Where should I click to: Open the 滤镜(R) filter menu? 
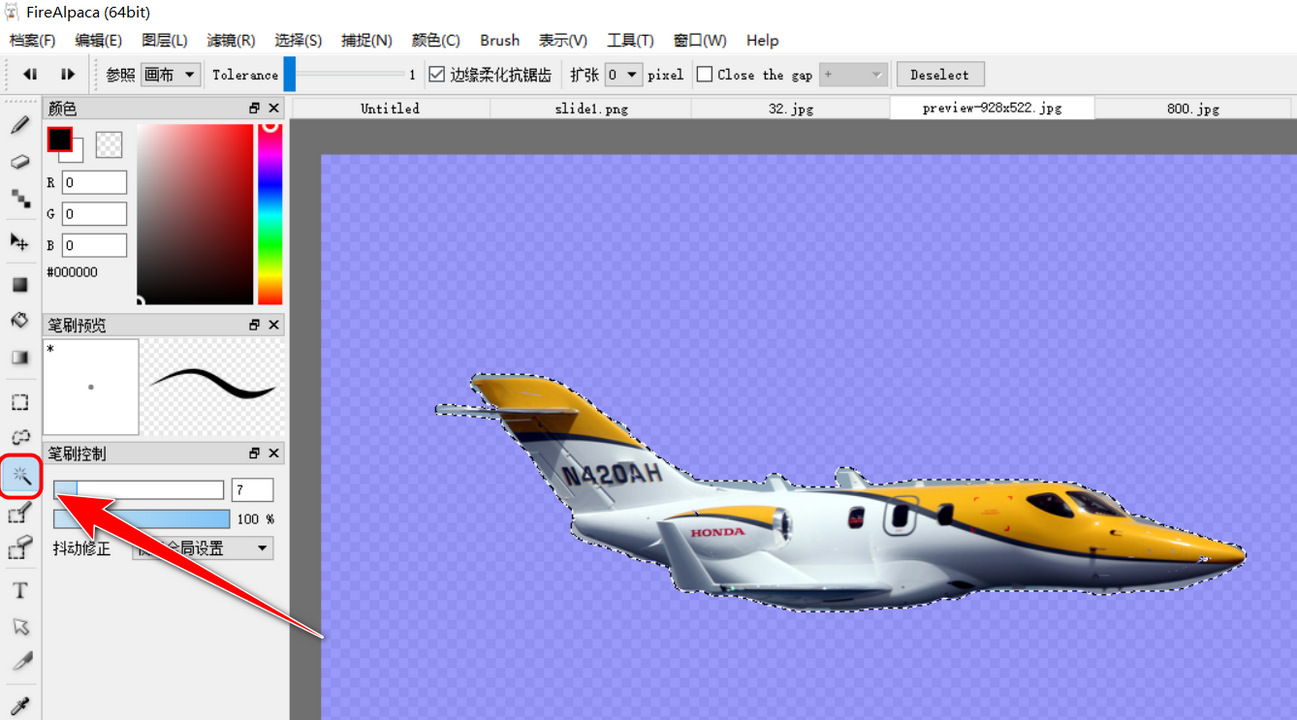[231, 40]
